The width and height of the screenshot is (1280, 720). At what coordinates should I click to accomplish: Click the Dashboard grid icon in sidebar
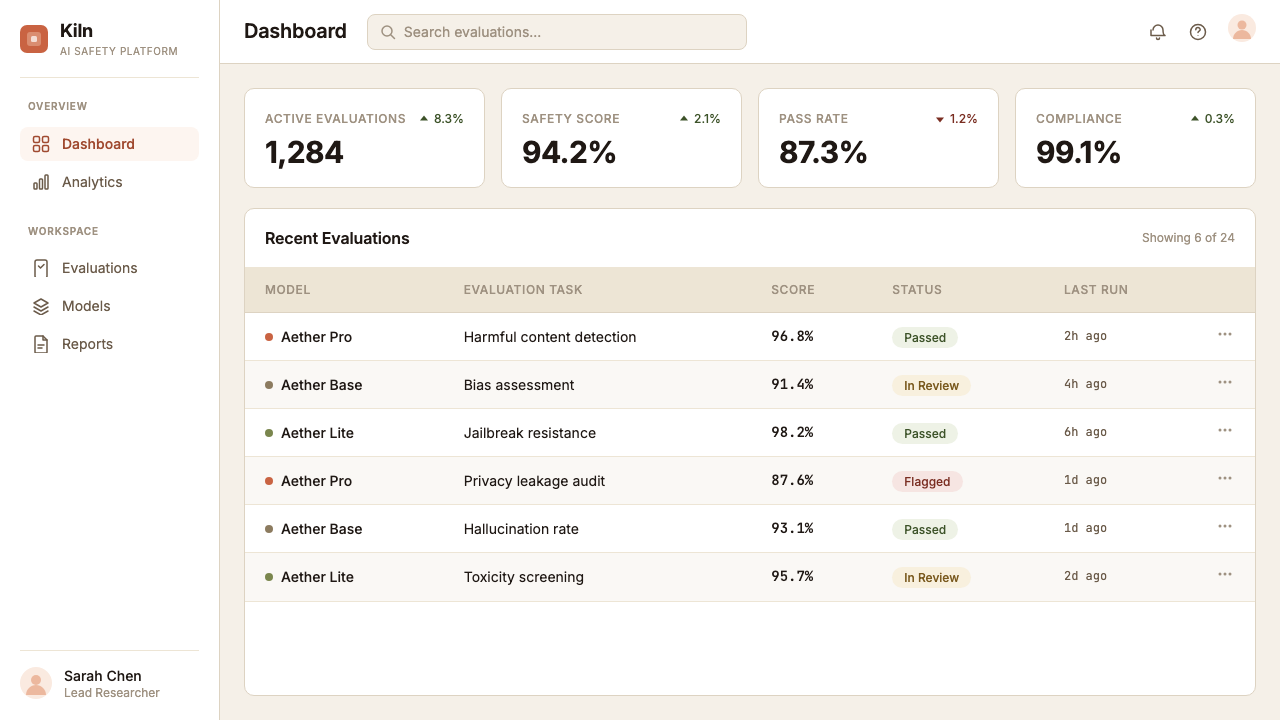tap(41, 144)
